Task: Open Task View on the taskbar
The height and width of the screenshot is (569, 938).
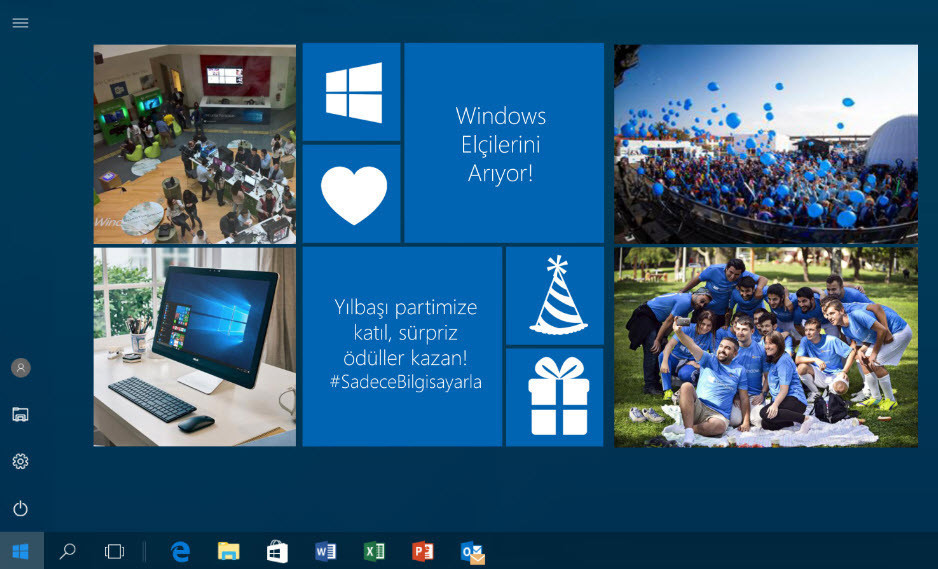Action: [x=114, y=551]
